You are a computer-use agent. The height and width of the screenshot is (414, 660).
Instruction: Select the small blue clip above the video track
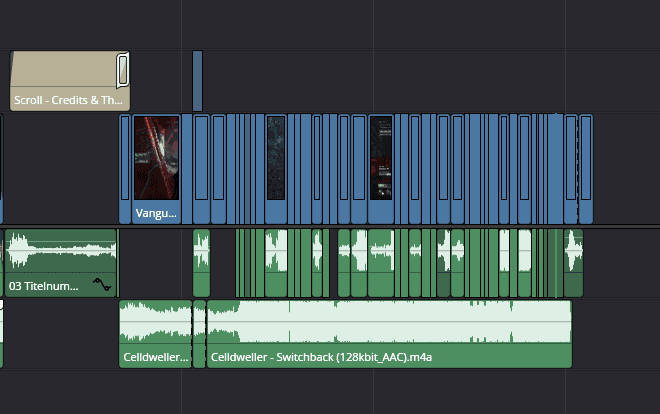197,80
